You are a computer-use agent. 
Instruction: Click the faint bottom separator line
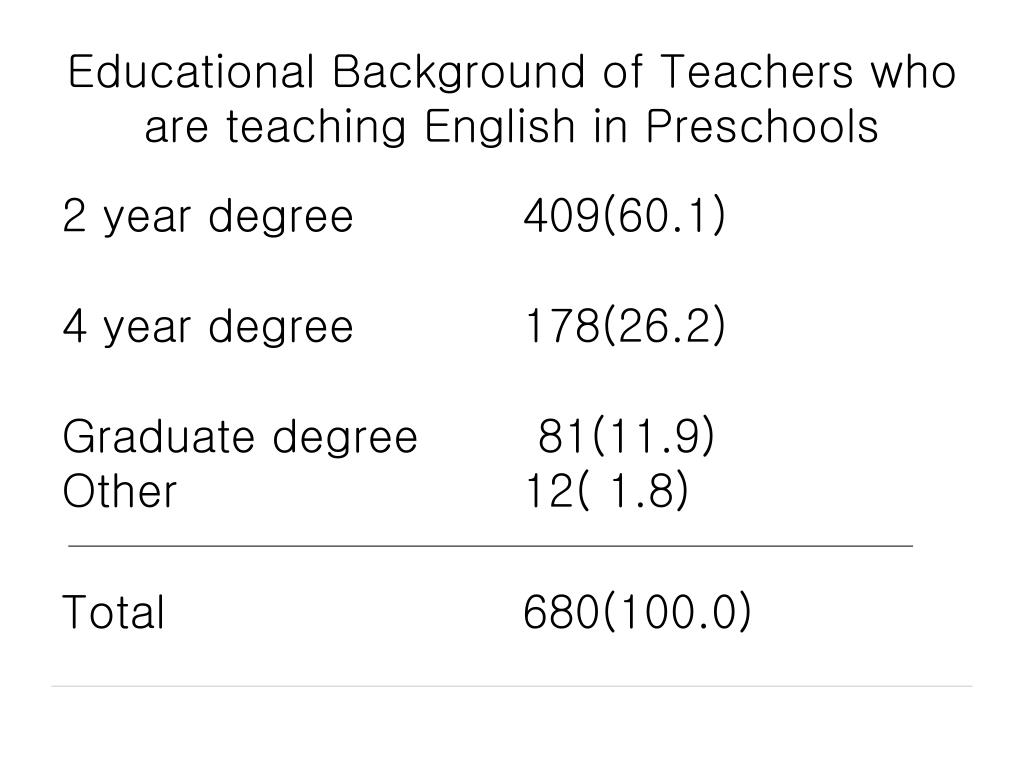click(511, 686)
